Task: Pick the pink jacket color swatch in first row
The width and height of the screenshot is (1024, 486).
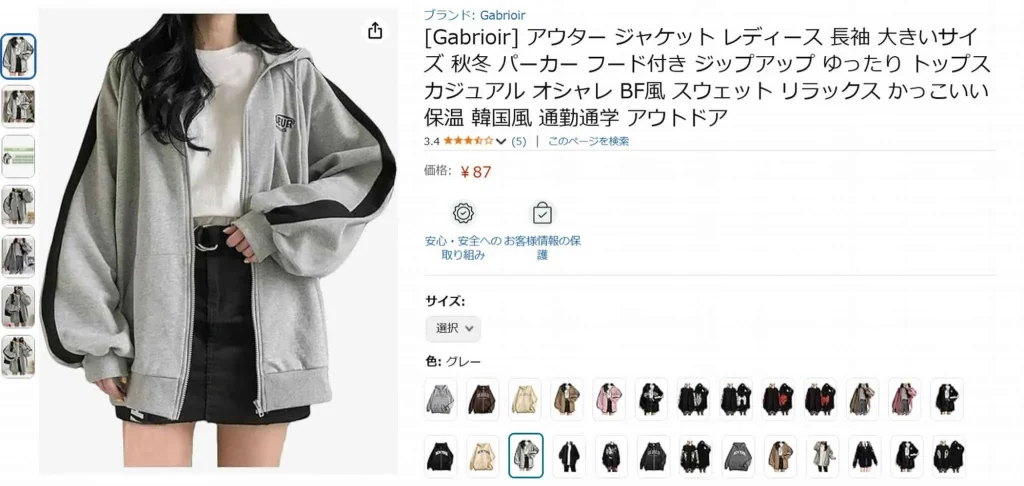Action: coord(609,399)
